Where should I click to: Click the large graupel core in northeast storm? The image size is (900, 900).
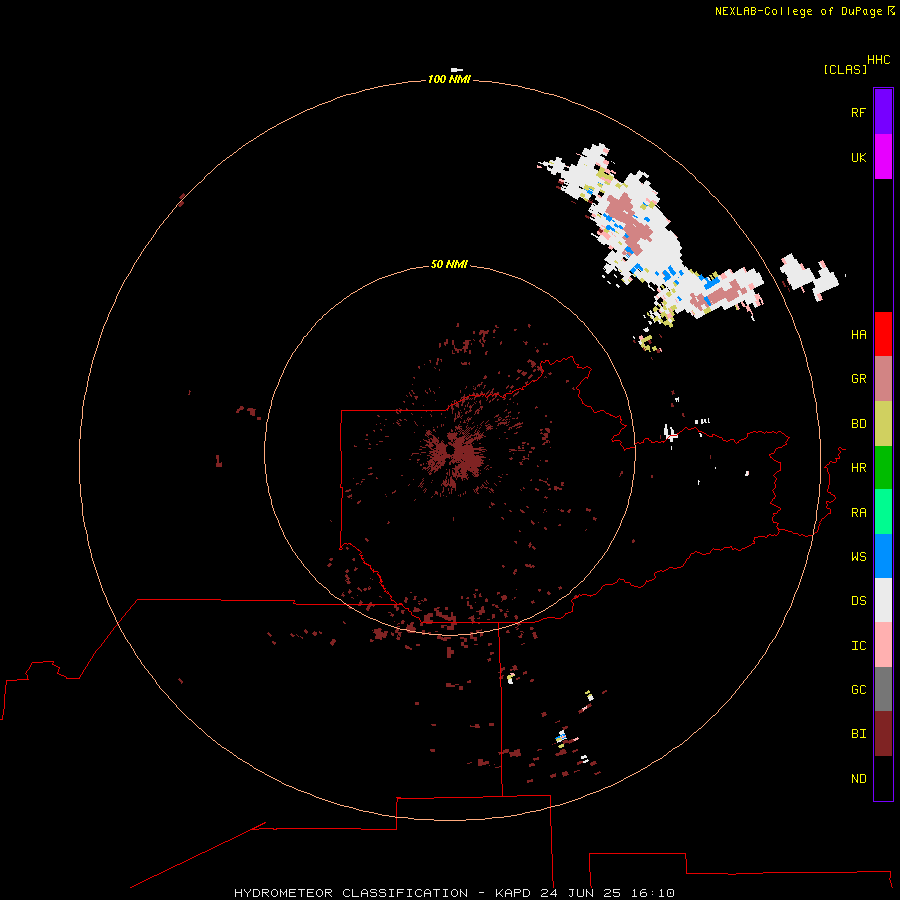click(629, 223)
